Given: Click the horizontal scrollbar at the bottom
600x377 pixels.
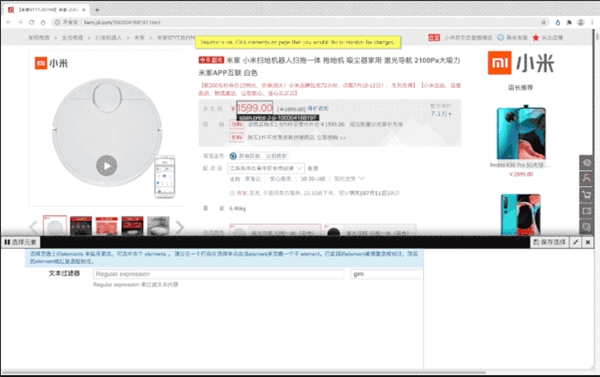Looking at the screenshot, I should 245,372.
